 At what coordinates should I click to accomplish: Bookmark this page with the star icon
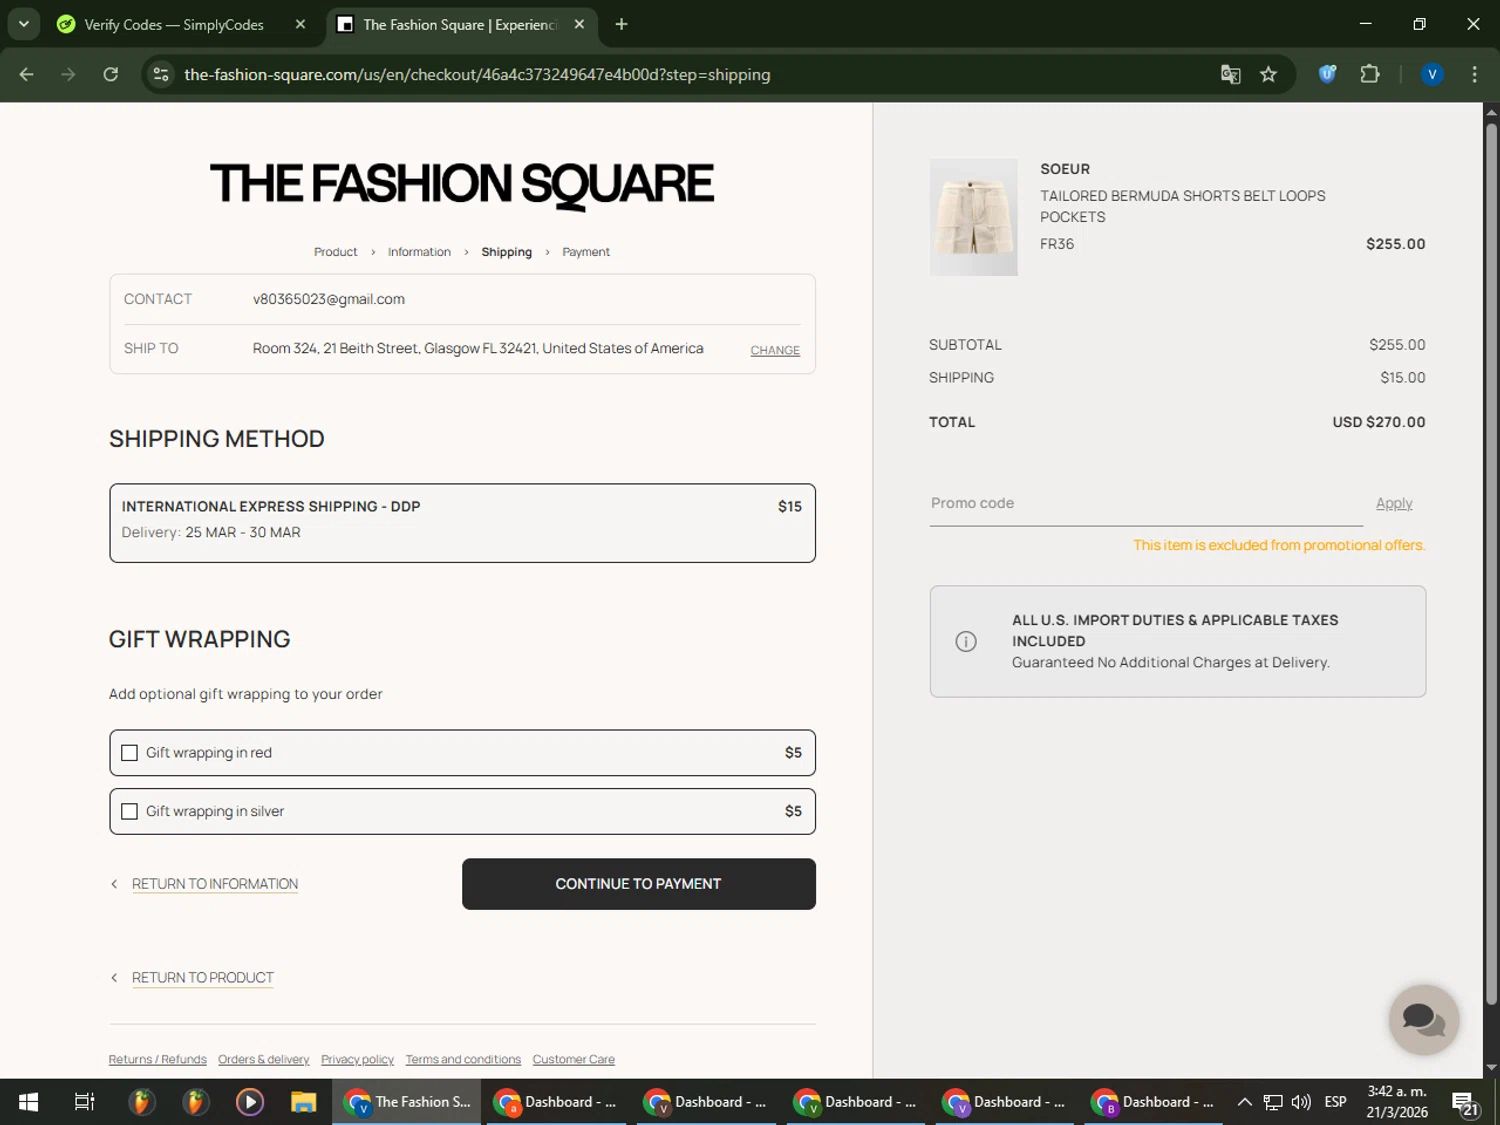click(1268, 74)
